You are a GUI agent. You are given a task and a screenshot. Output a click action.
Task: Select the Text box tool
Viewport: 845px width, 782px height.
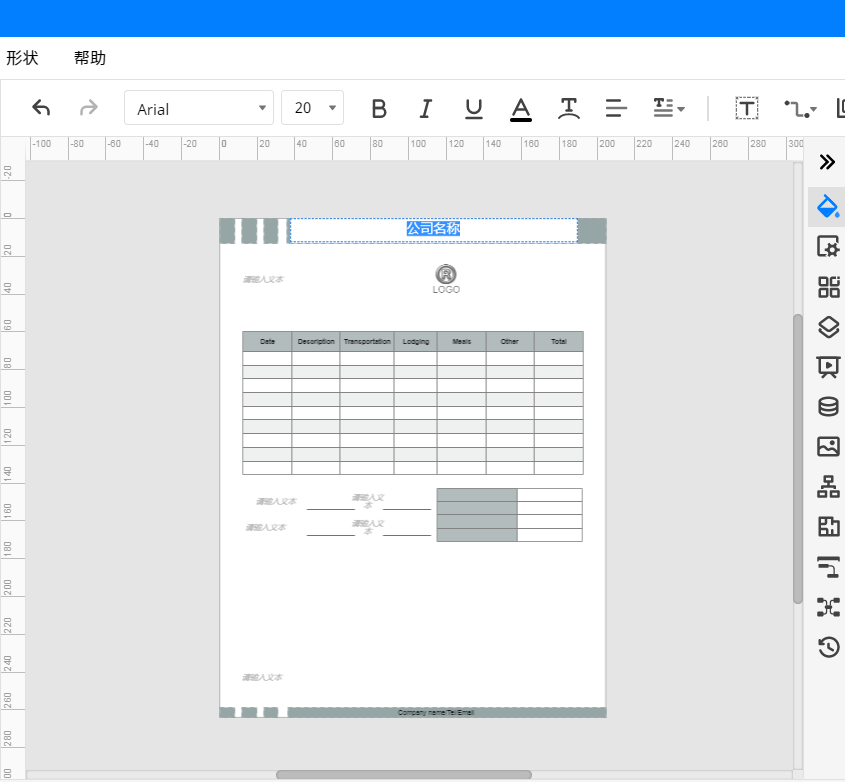[746, 108]
